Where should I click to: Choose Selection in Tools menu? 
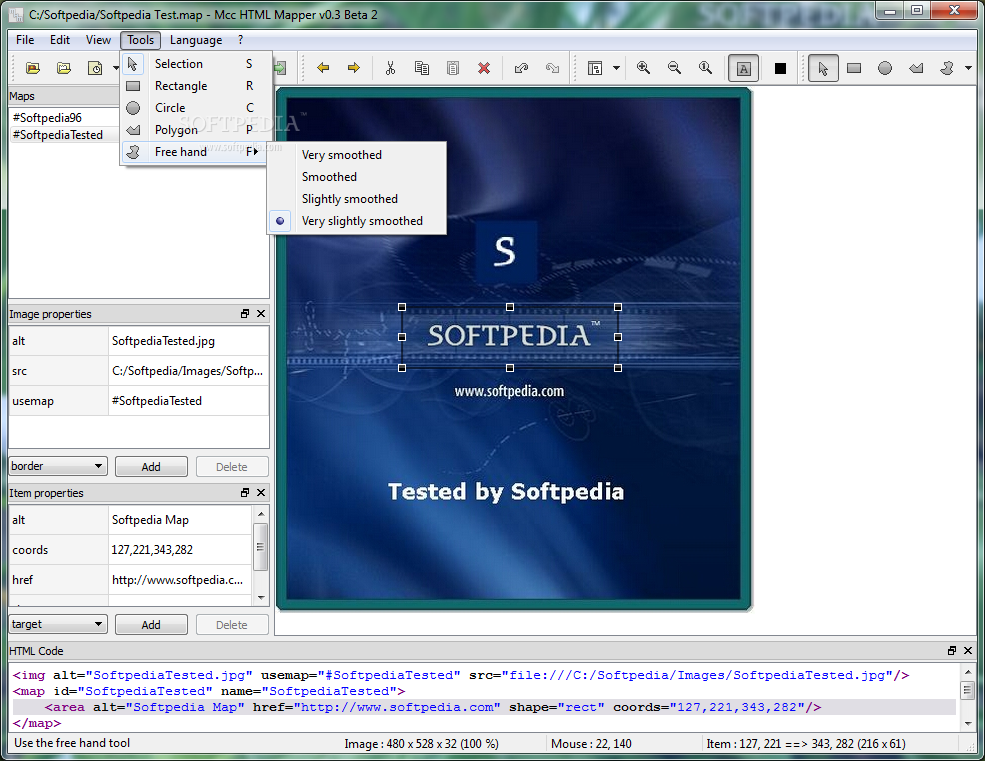point(196,64)
